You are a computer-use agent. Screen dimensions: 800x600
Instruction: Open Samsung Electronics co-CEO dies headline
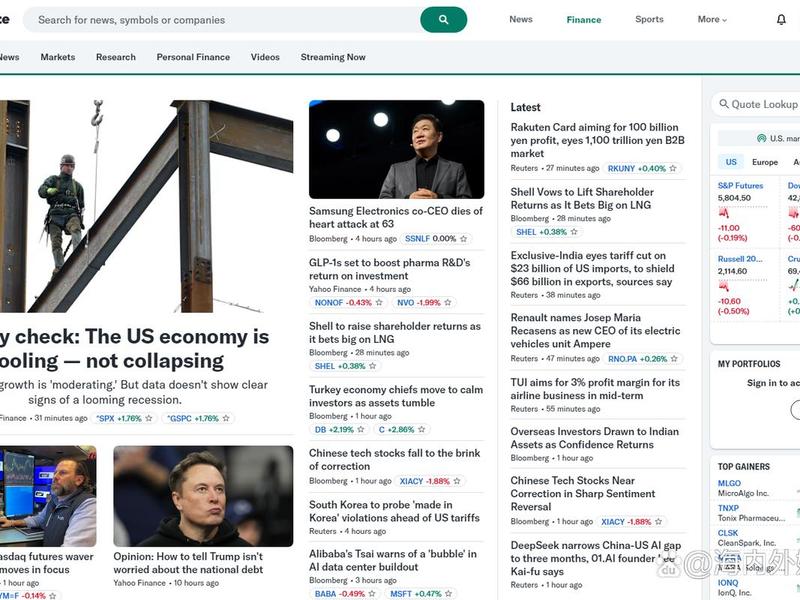tap(396, 217)
